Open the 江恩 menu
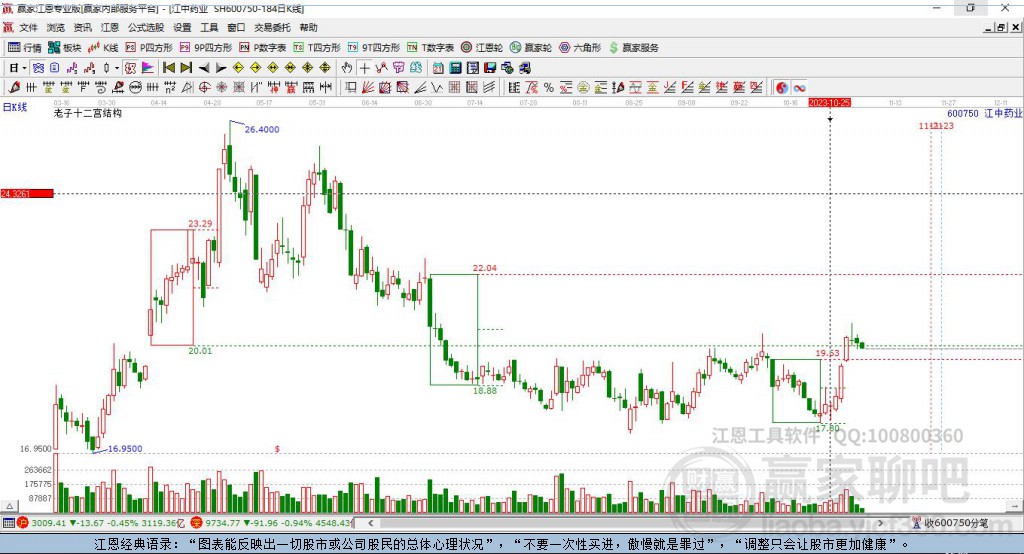 [110, 27]
